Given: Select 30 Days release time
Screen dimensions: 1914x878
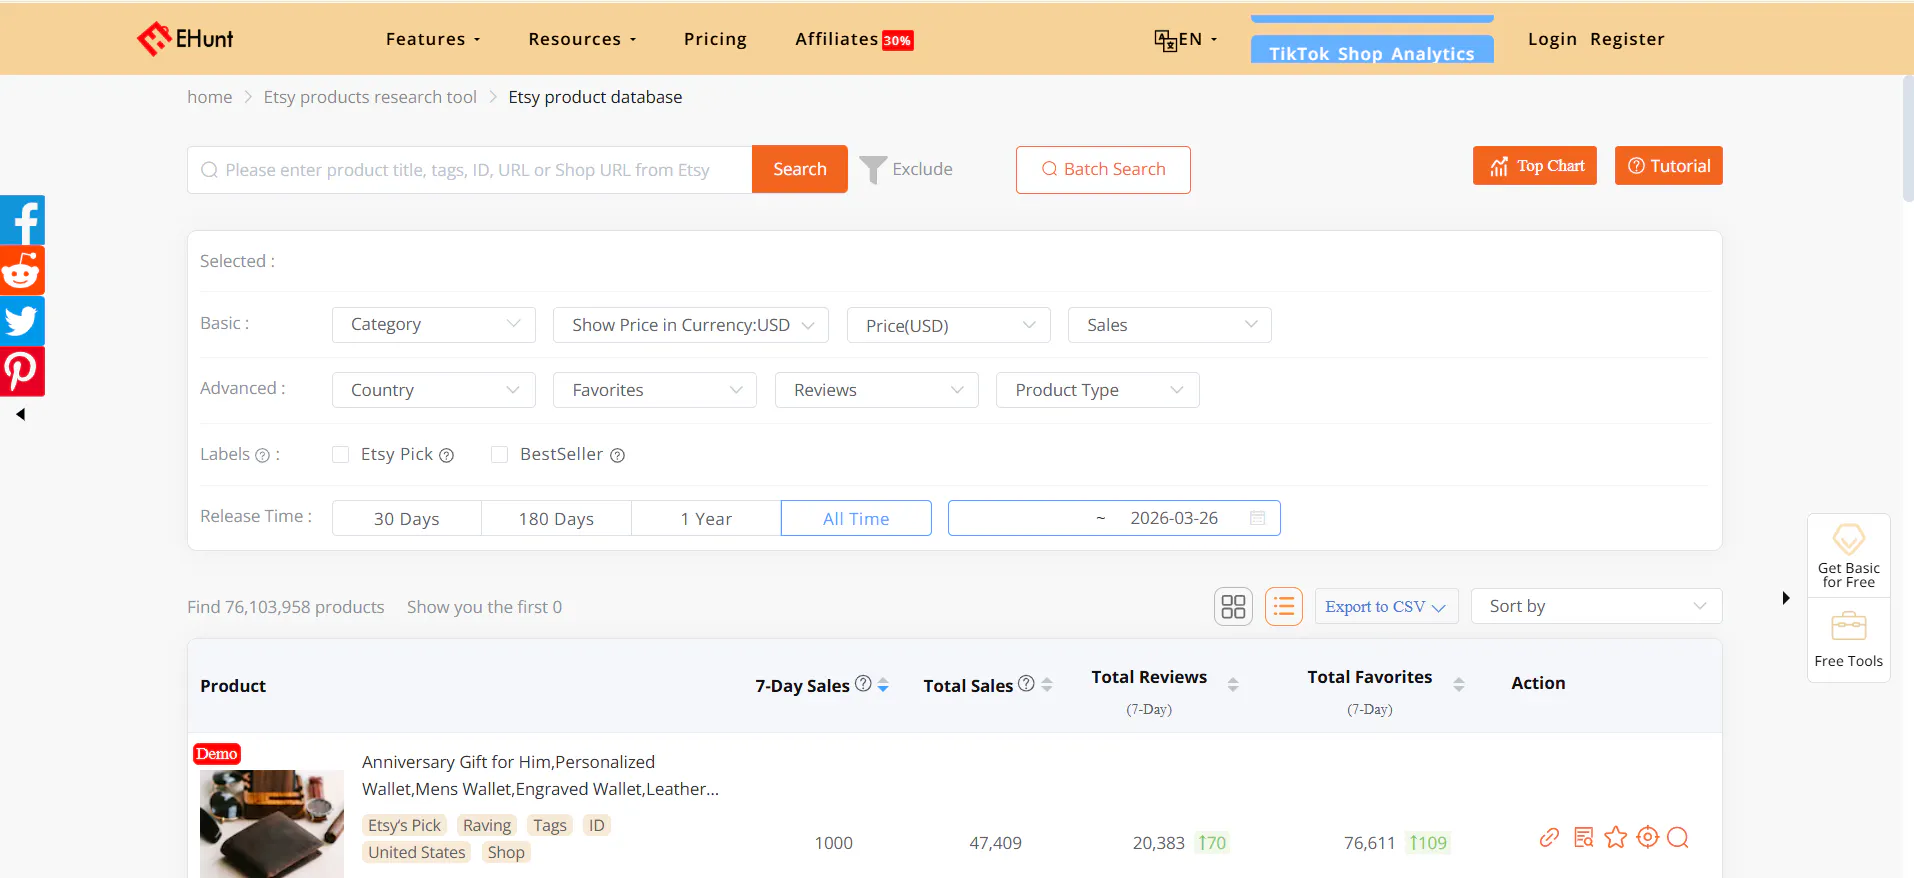Looking at the screenshot, I should coord(407,518).
